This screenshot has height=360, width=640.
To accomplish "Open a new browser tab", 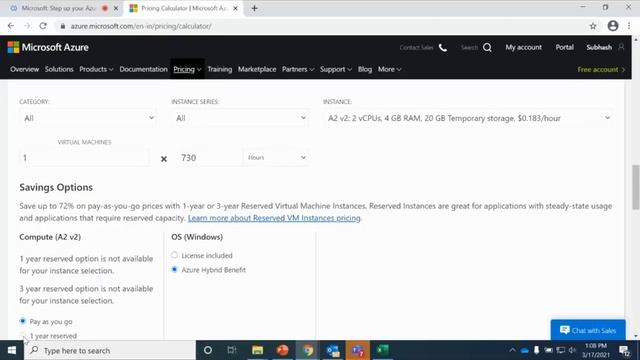I will [254, 8].
